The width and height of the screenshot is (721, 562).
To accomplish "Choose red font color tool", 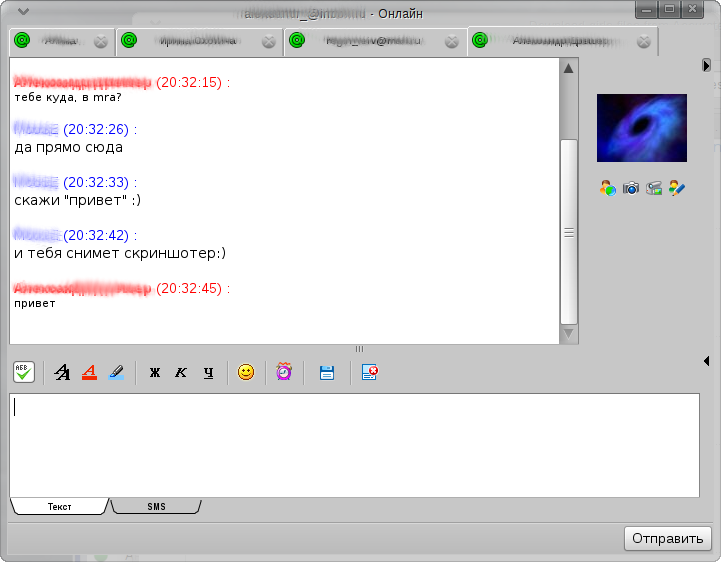I will [89, 372].
